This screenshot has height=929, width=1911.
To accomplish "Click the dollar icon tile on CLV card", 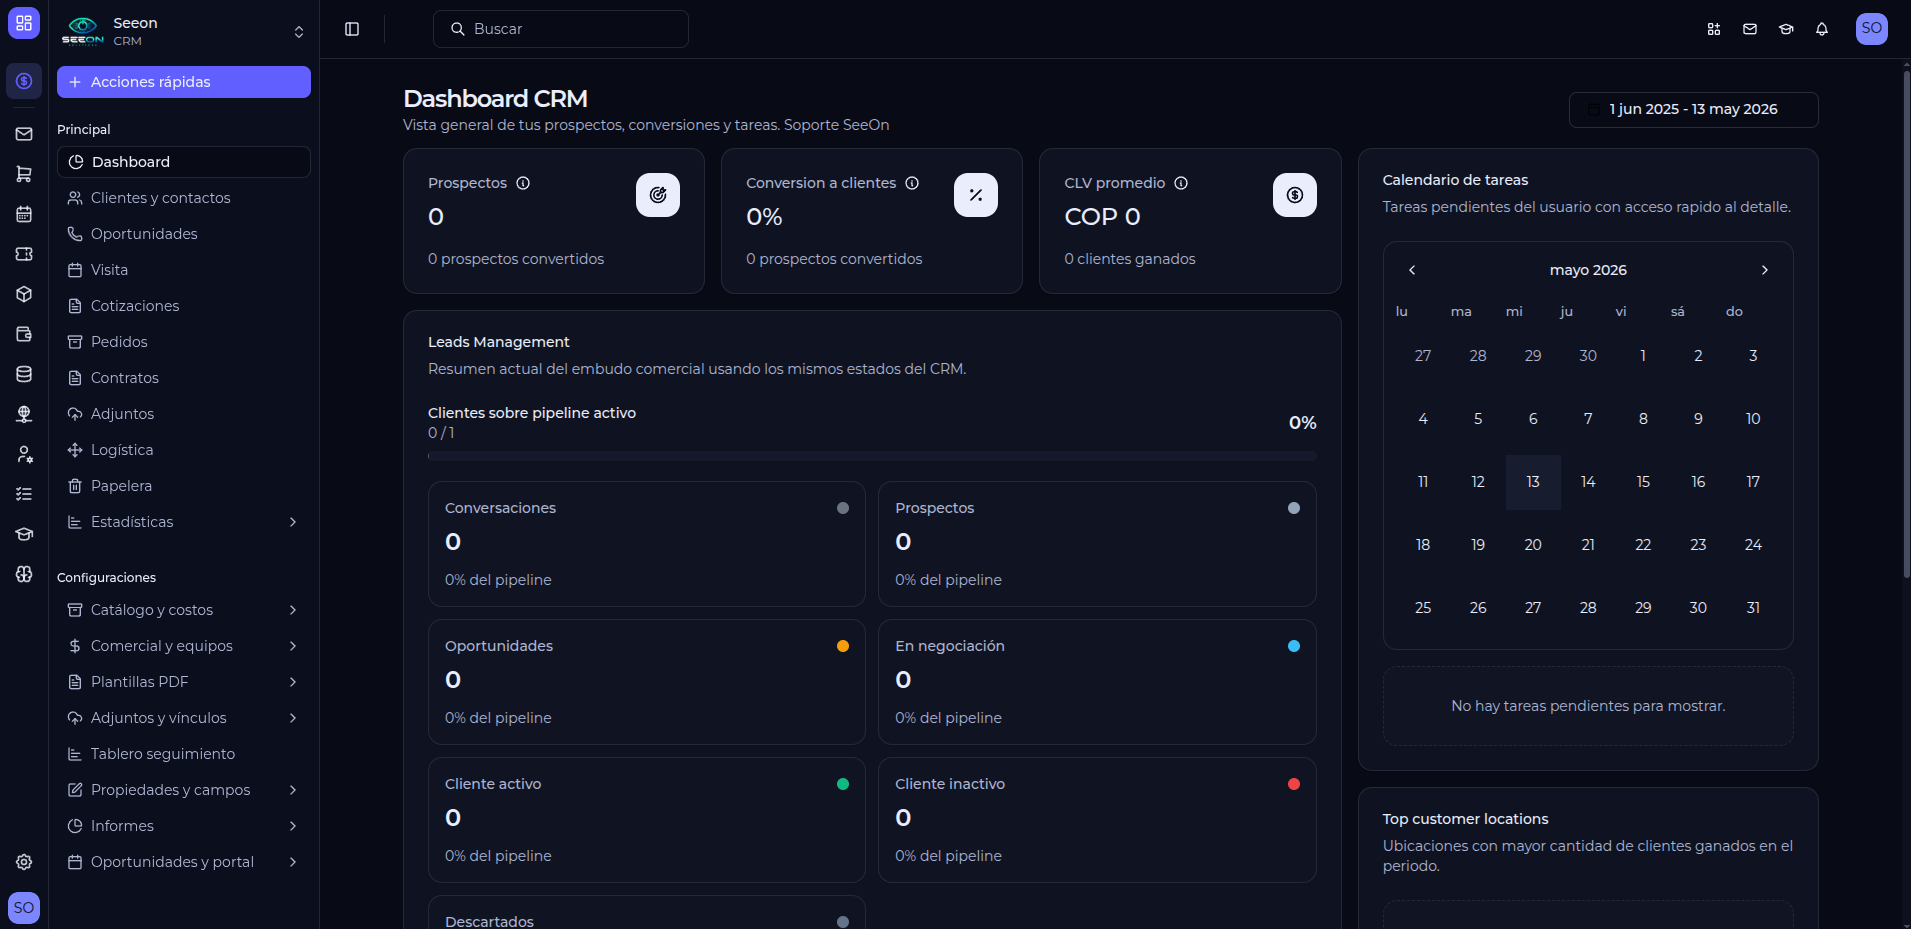I will click(1295, 195).
